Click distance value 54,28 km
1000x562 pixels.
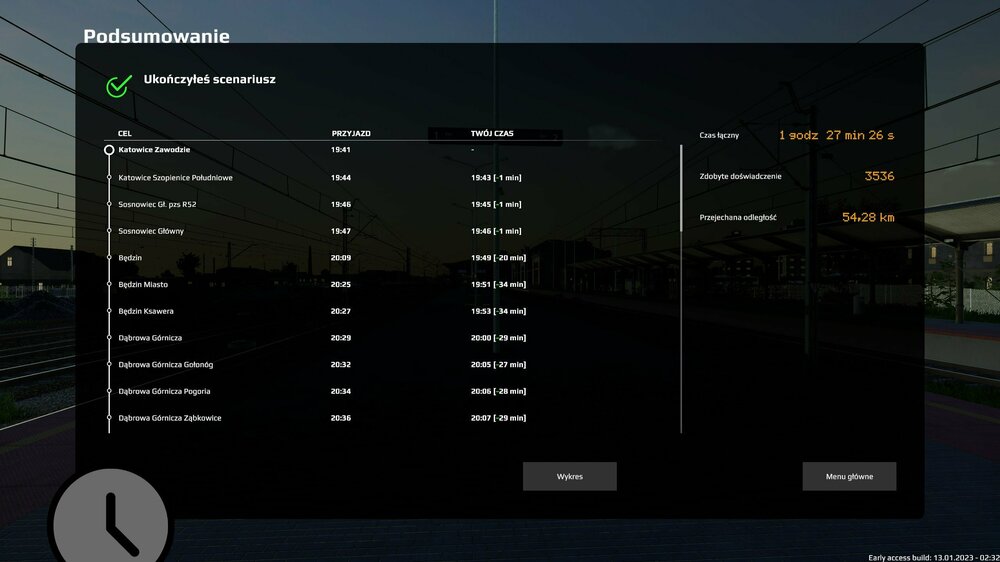point(868,218)
